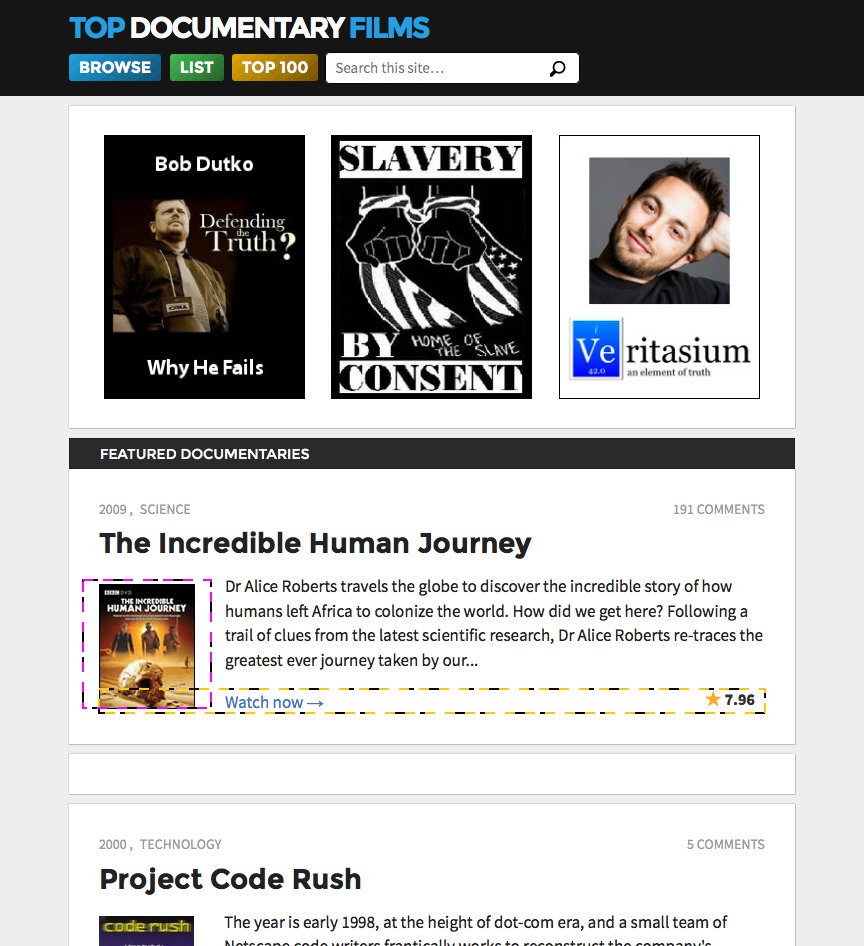Open the Project Code Rush title
Viewport: 864px width, 946px height.
pos(230,879)
